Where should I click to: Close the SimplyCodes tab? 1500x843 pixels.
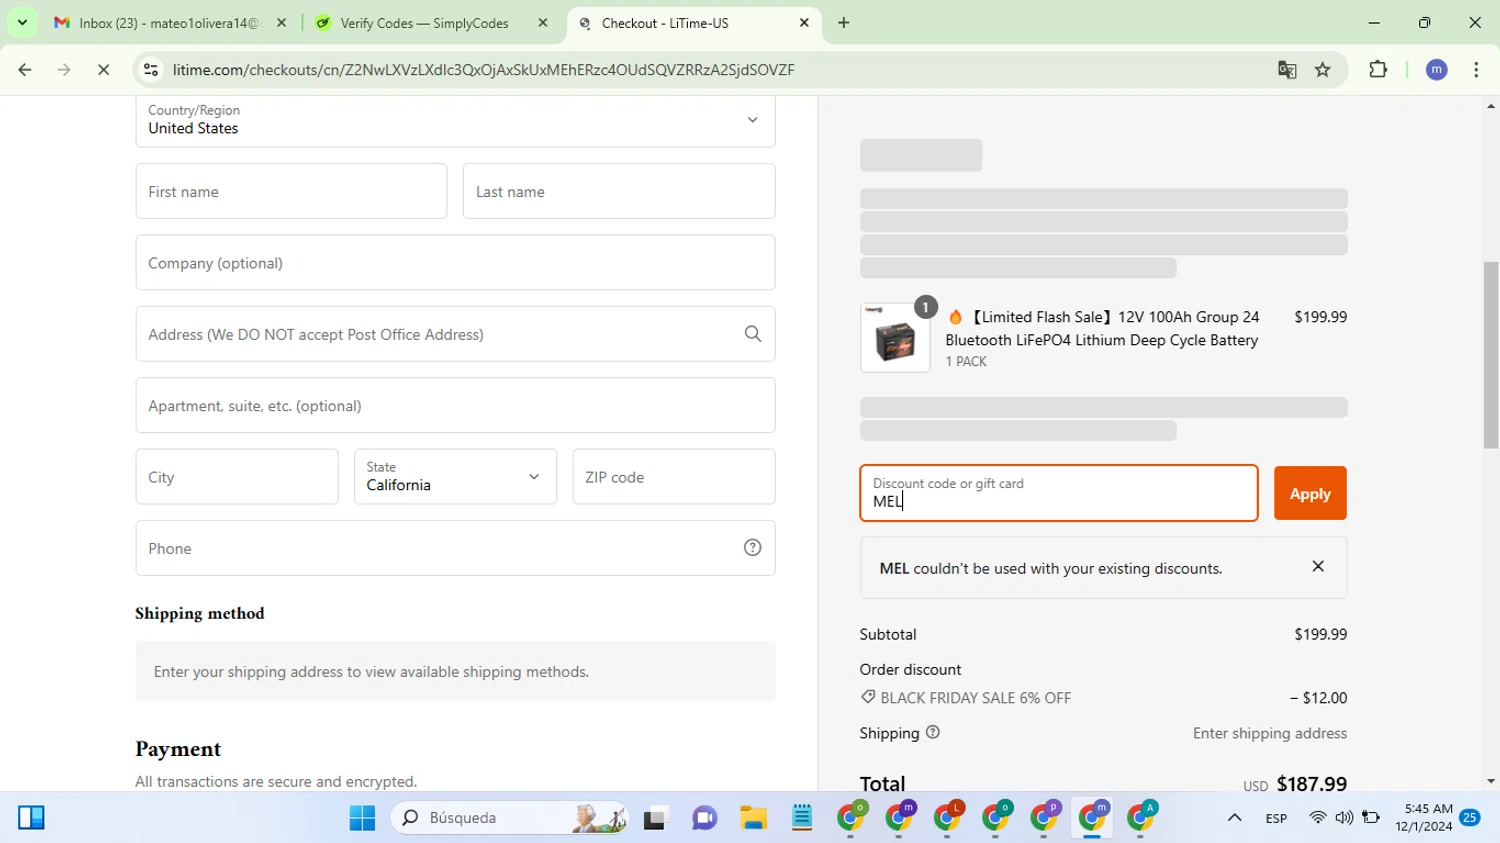(543, 22)
